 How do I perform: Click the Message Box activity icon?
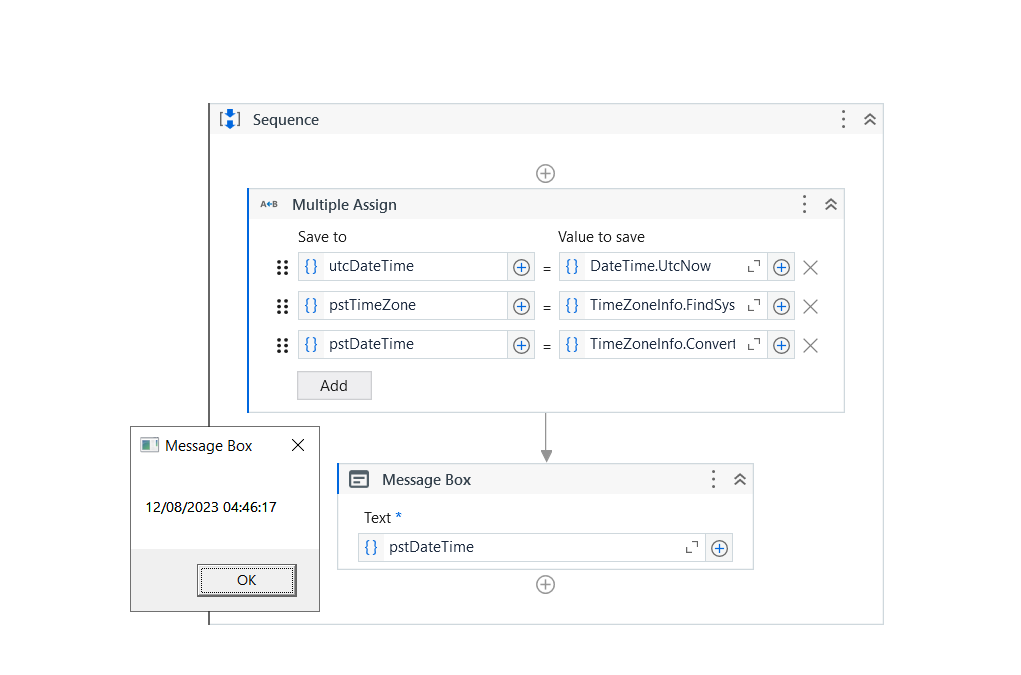(x=359, y=479)
